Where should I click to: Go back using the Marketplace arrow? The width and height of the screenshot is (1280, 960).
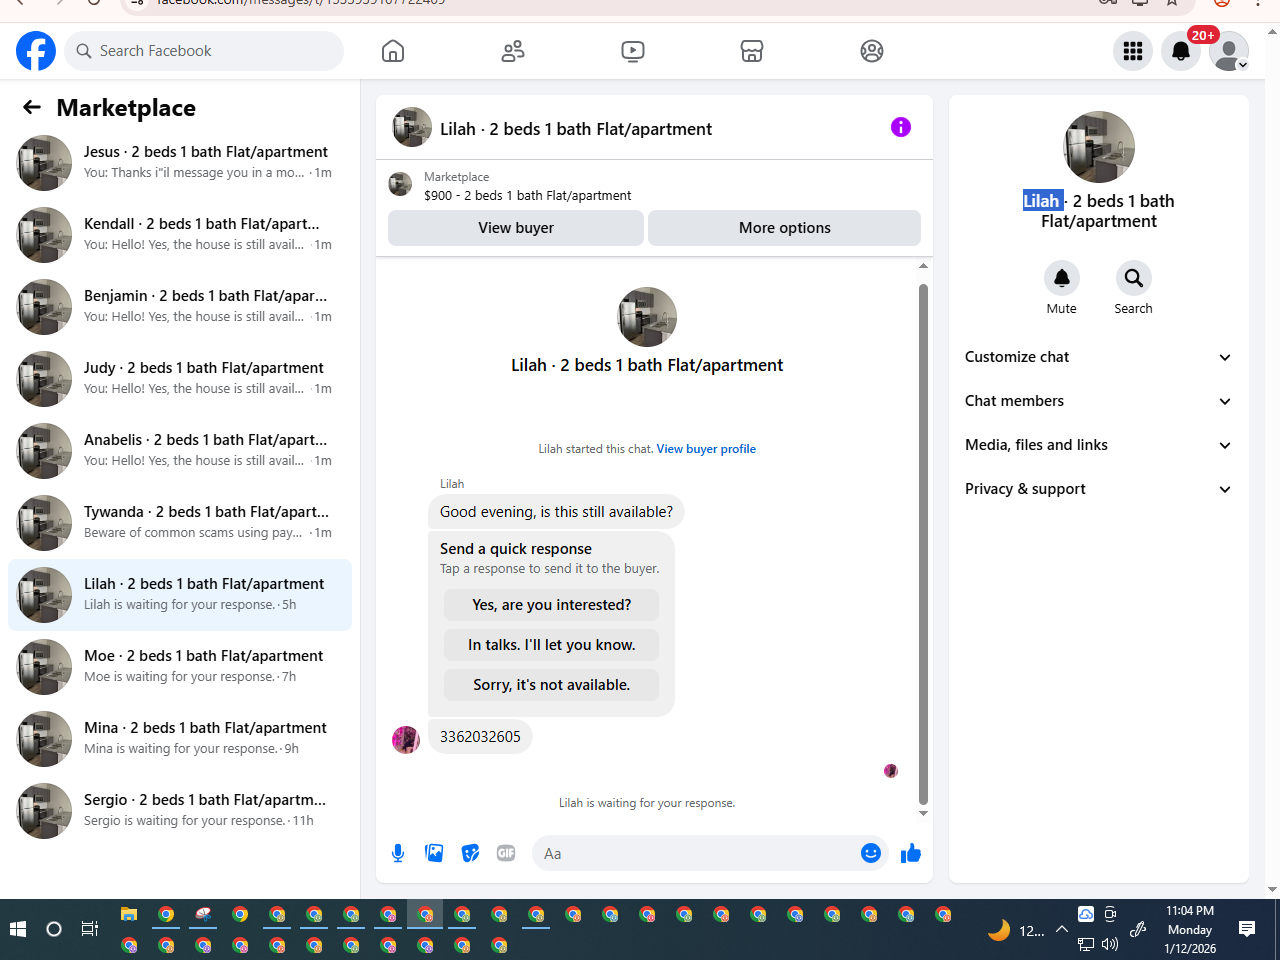tap(32, 107)
